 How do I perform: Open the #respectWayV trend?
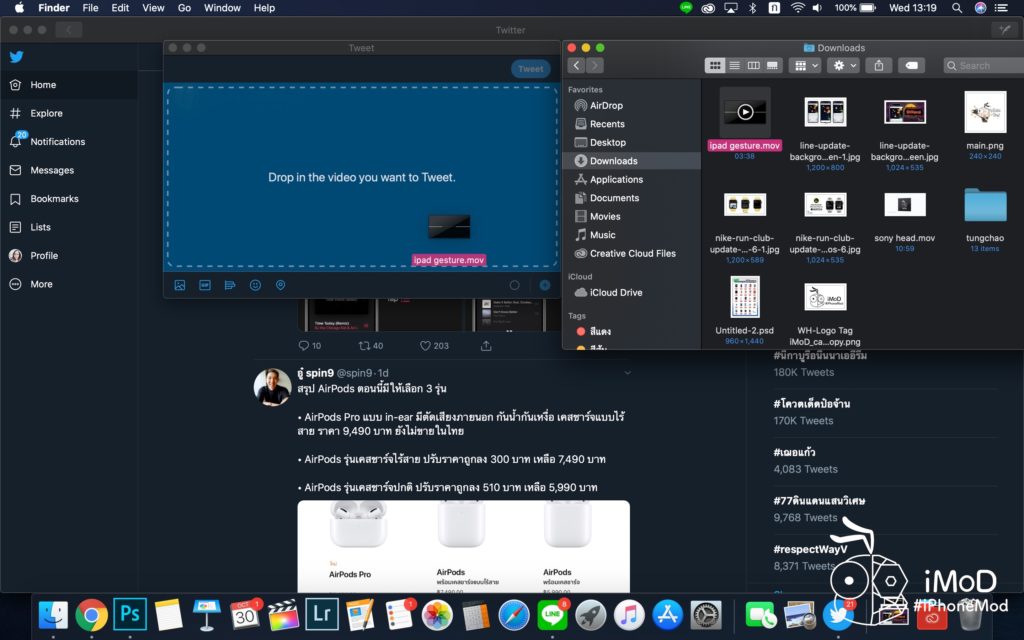(x=810, y=549)
